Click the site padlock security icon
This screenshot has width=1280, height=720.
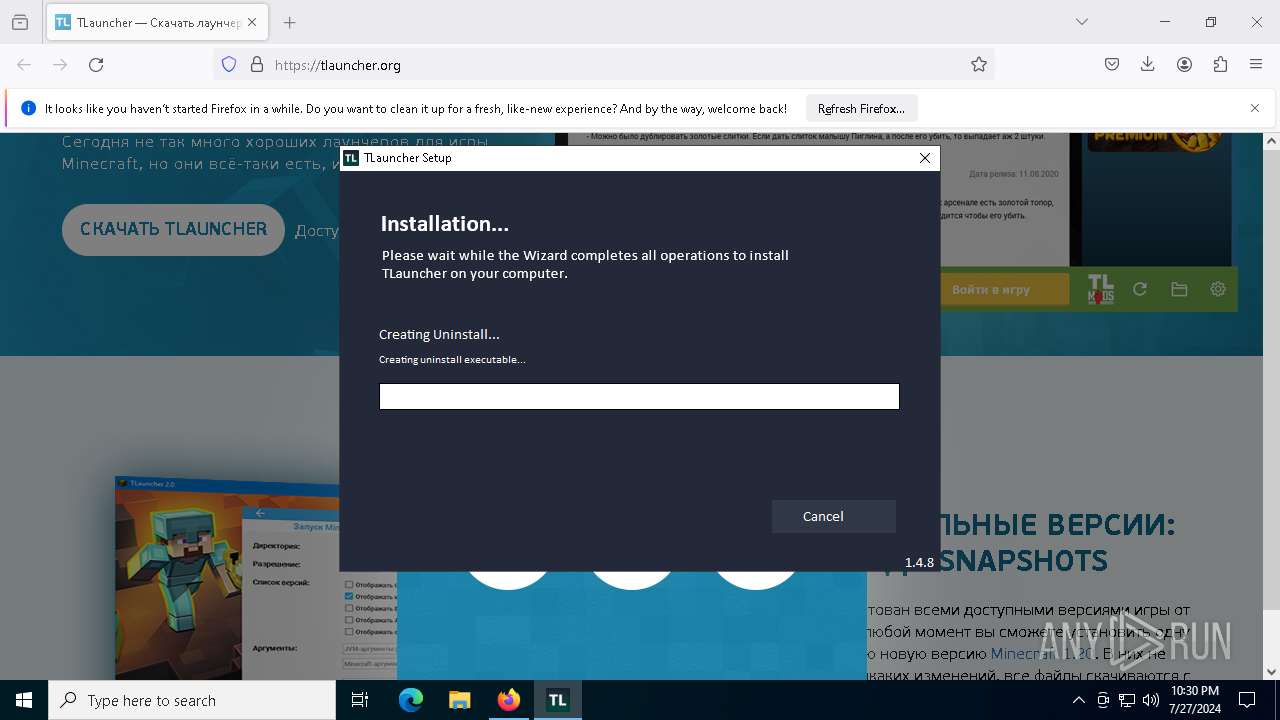[257, 65]
